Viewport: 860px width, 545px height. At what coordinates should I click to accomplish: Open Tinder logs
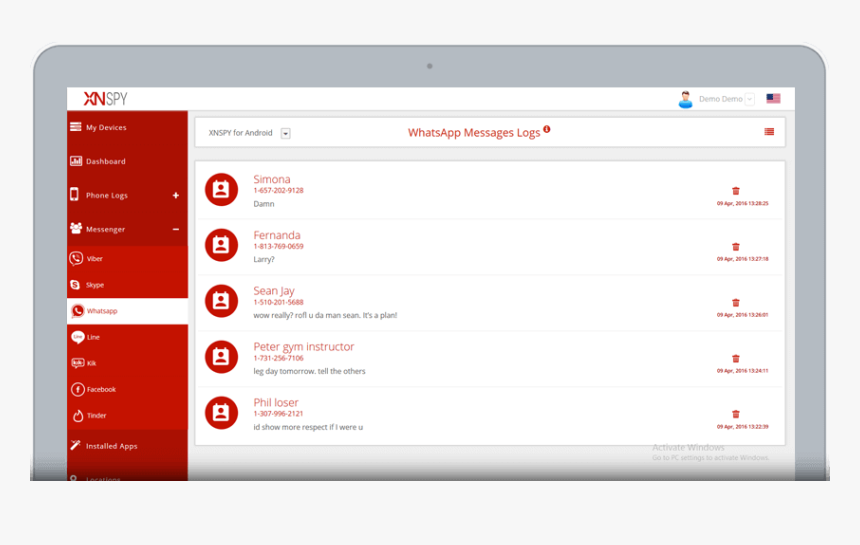pos(127,416)
